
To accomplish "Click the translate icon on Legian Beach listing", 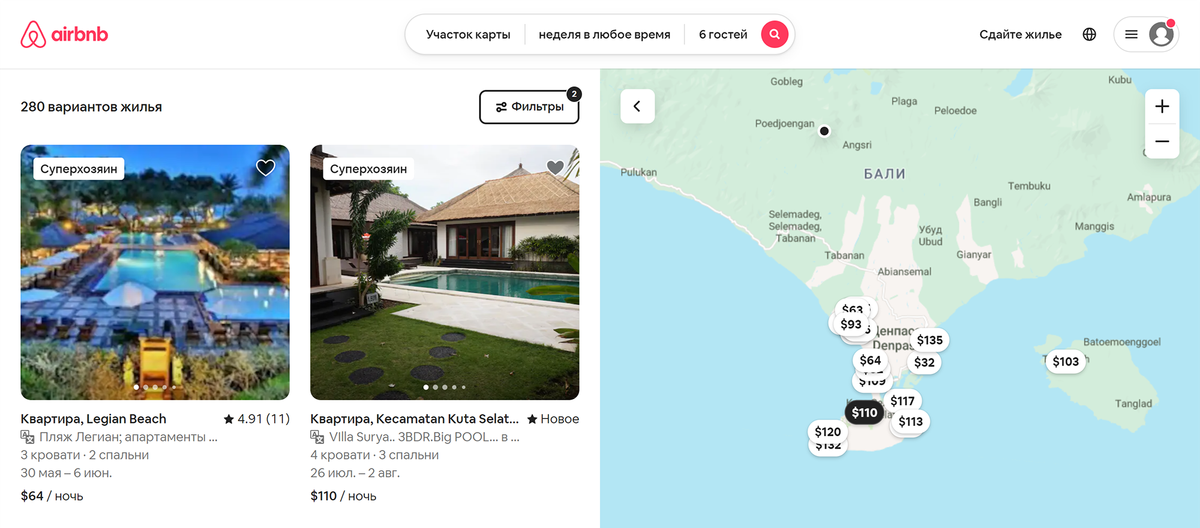I will pos(27,437).
